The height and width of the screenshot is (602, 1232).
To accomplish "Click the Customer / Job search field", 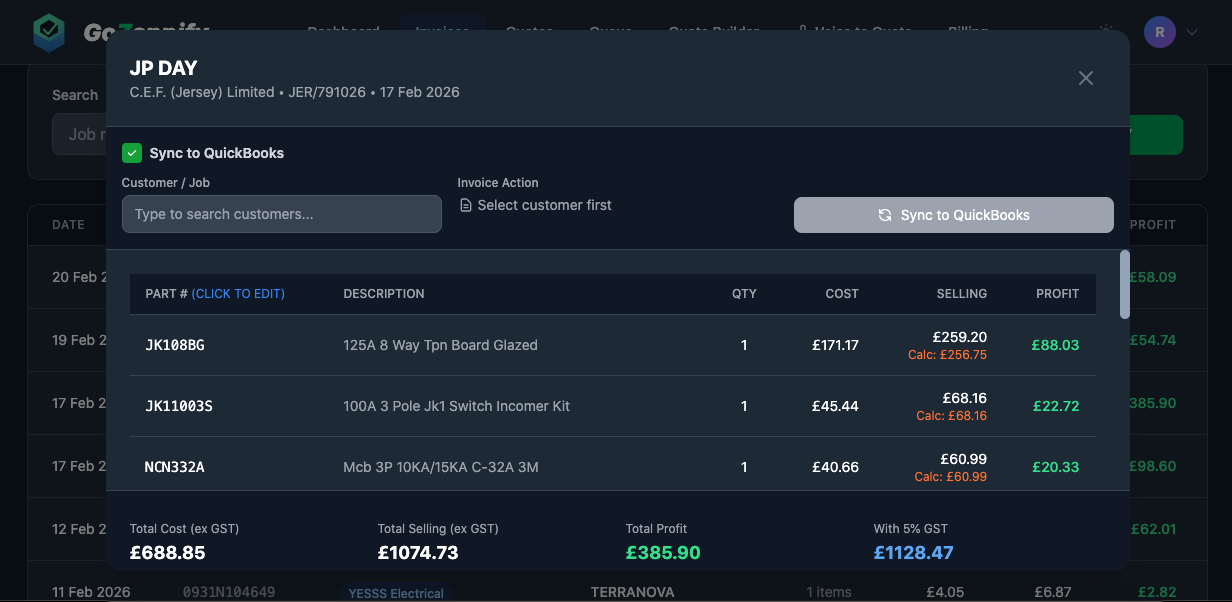I will (281, 214).
